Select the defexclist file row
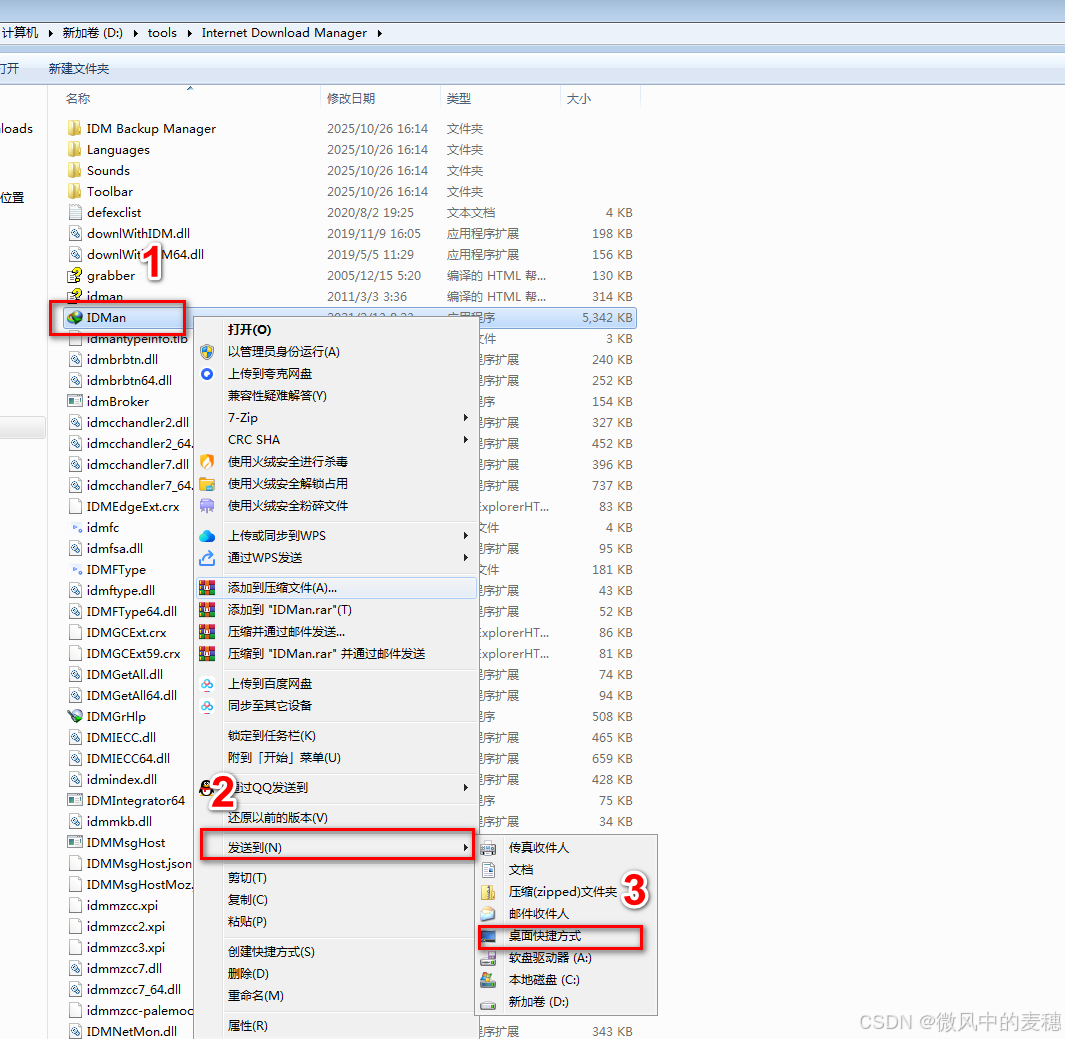The width and height of the screenshot is (1065, 1039). (350, 213)
